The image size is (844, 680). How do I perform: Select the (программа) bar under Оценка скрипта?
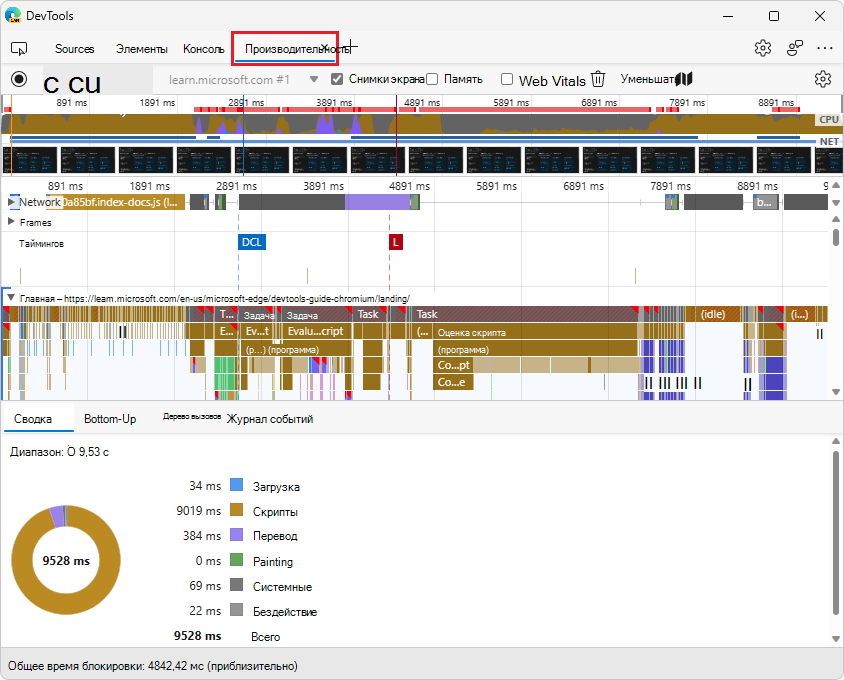coord(534,349)
